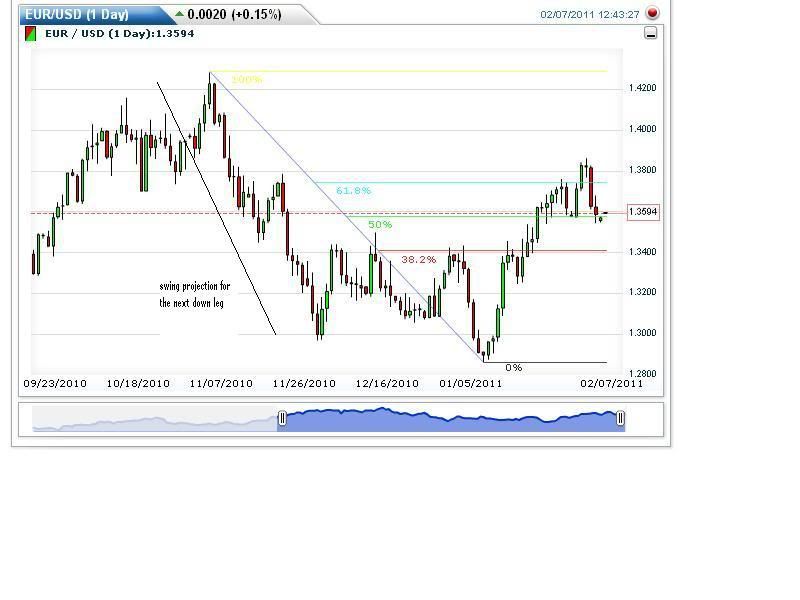Click the 09/23/2010 date axis label
The height and width of the screenshot is (600, 800).
tap(55, 383)
